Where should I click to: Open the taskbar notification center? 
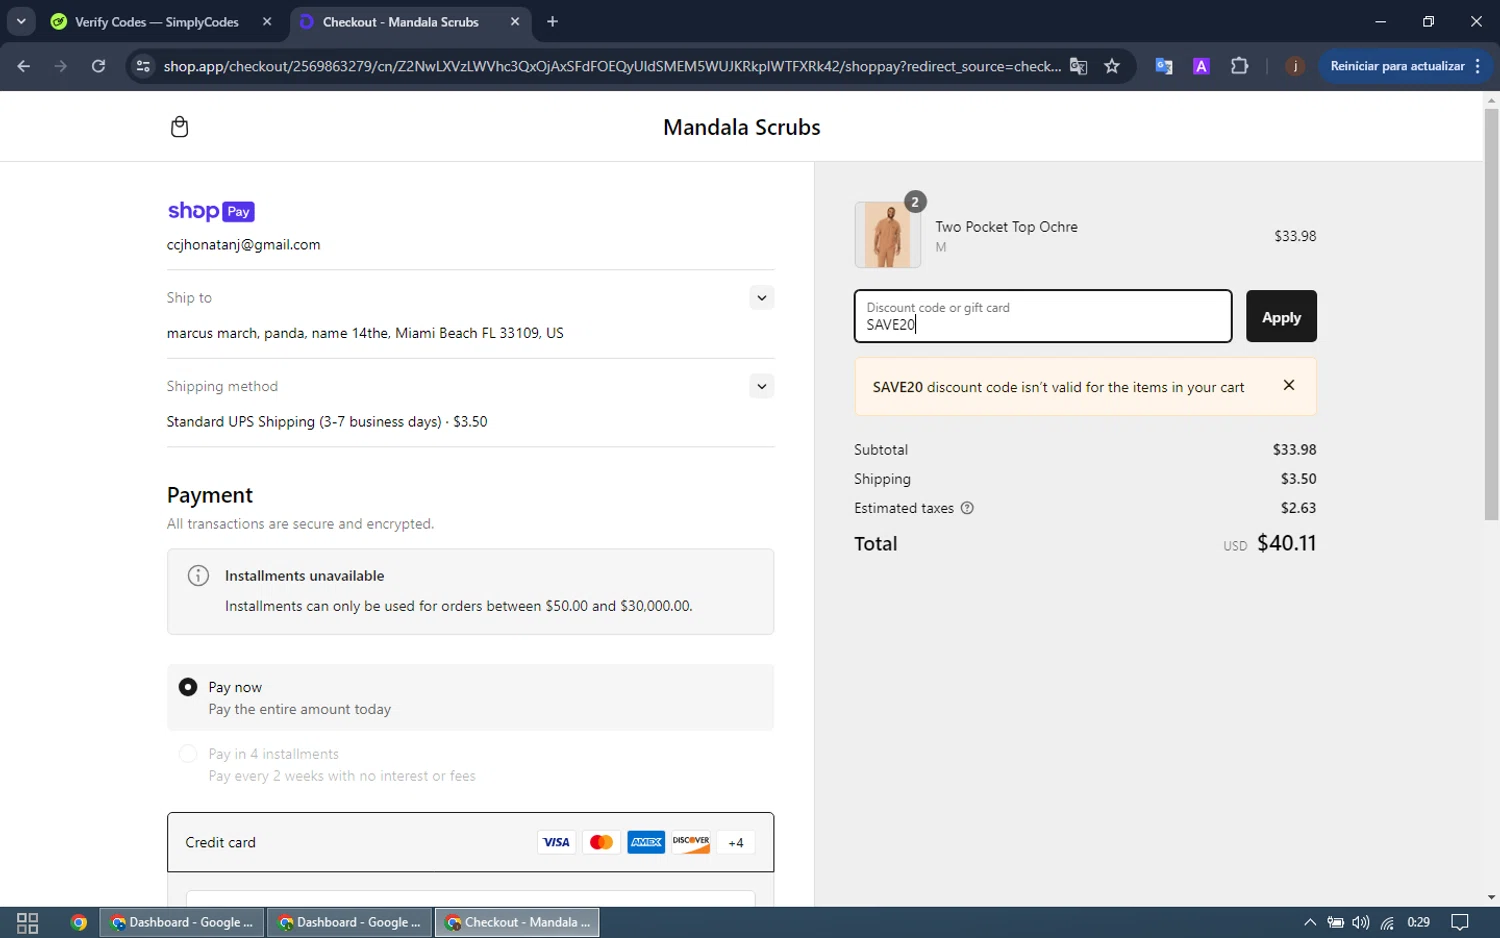click(1459, 922)
